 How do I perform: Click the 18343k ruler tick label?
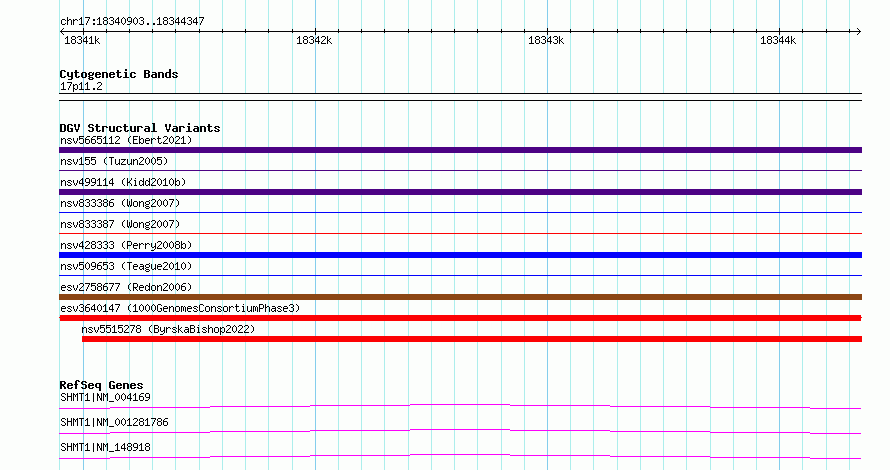546,40
